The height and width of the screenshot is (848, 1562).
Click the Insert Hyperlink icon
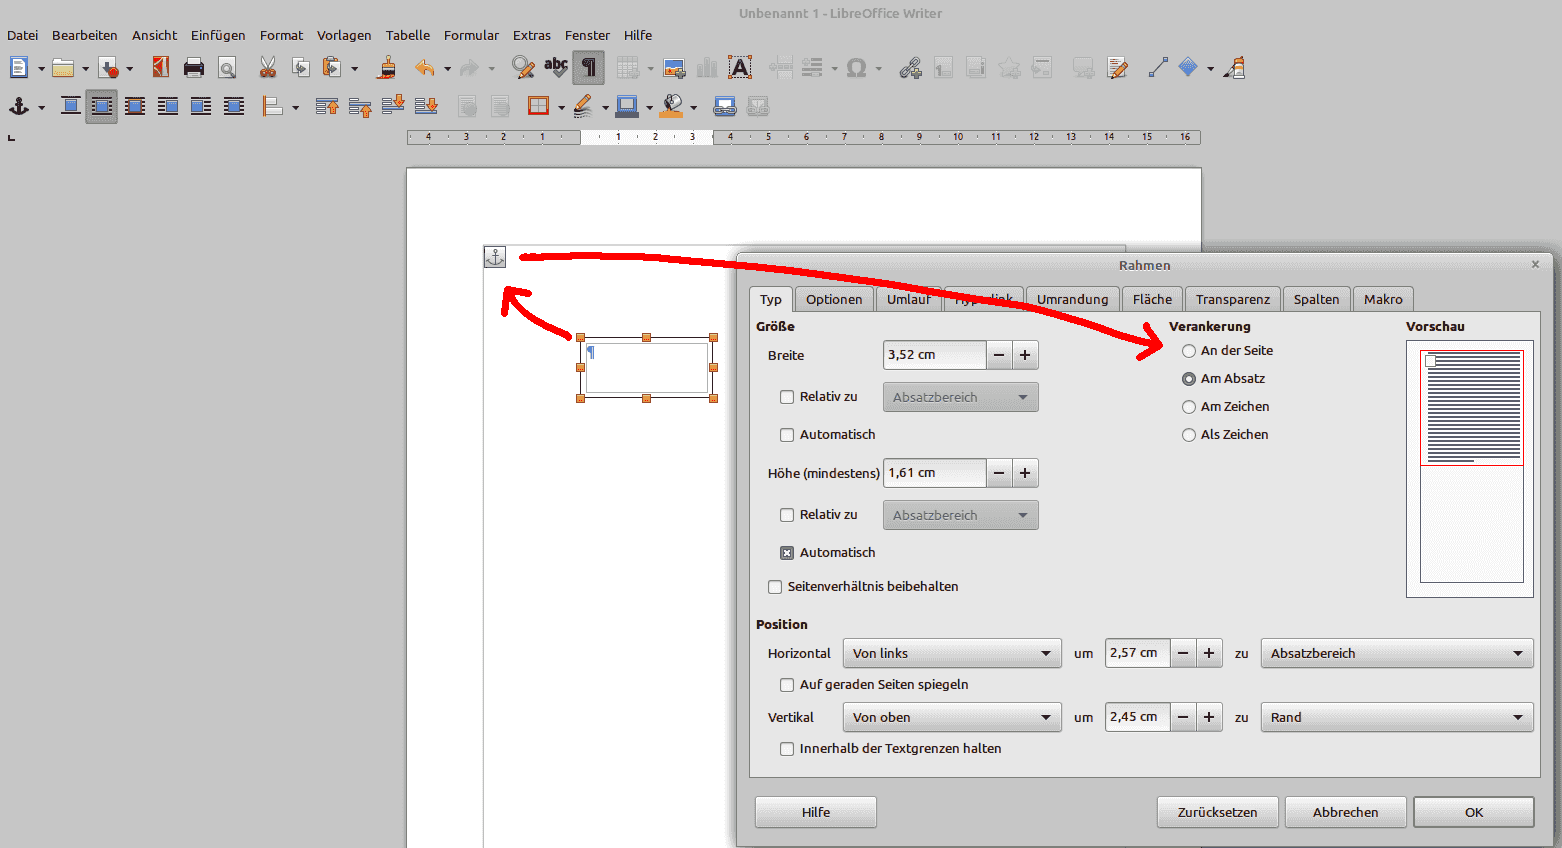click(x=910, y=68)
